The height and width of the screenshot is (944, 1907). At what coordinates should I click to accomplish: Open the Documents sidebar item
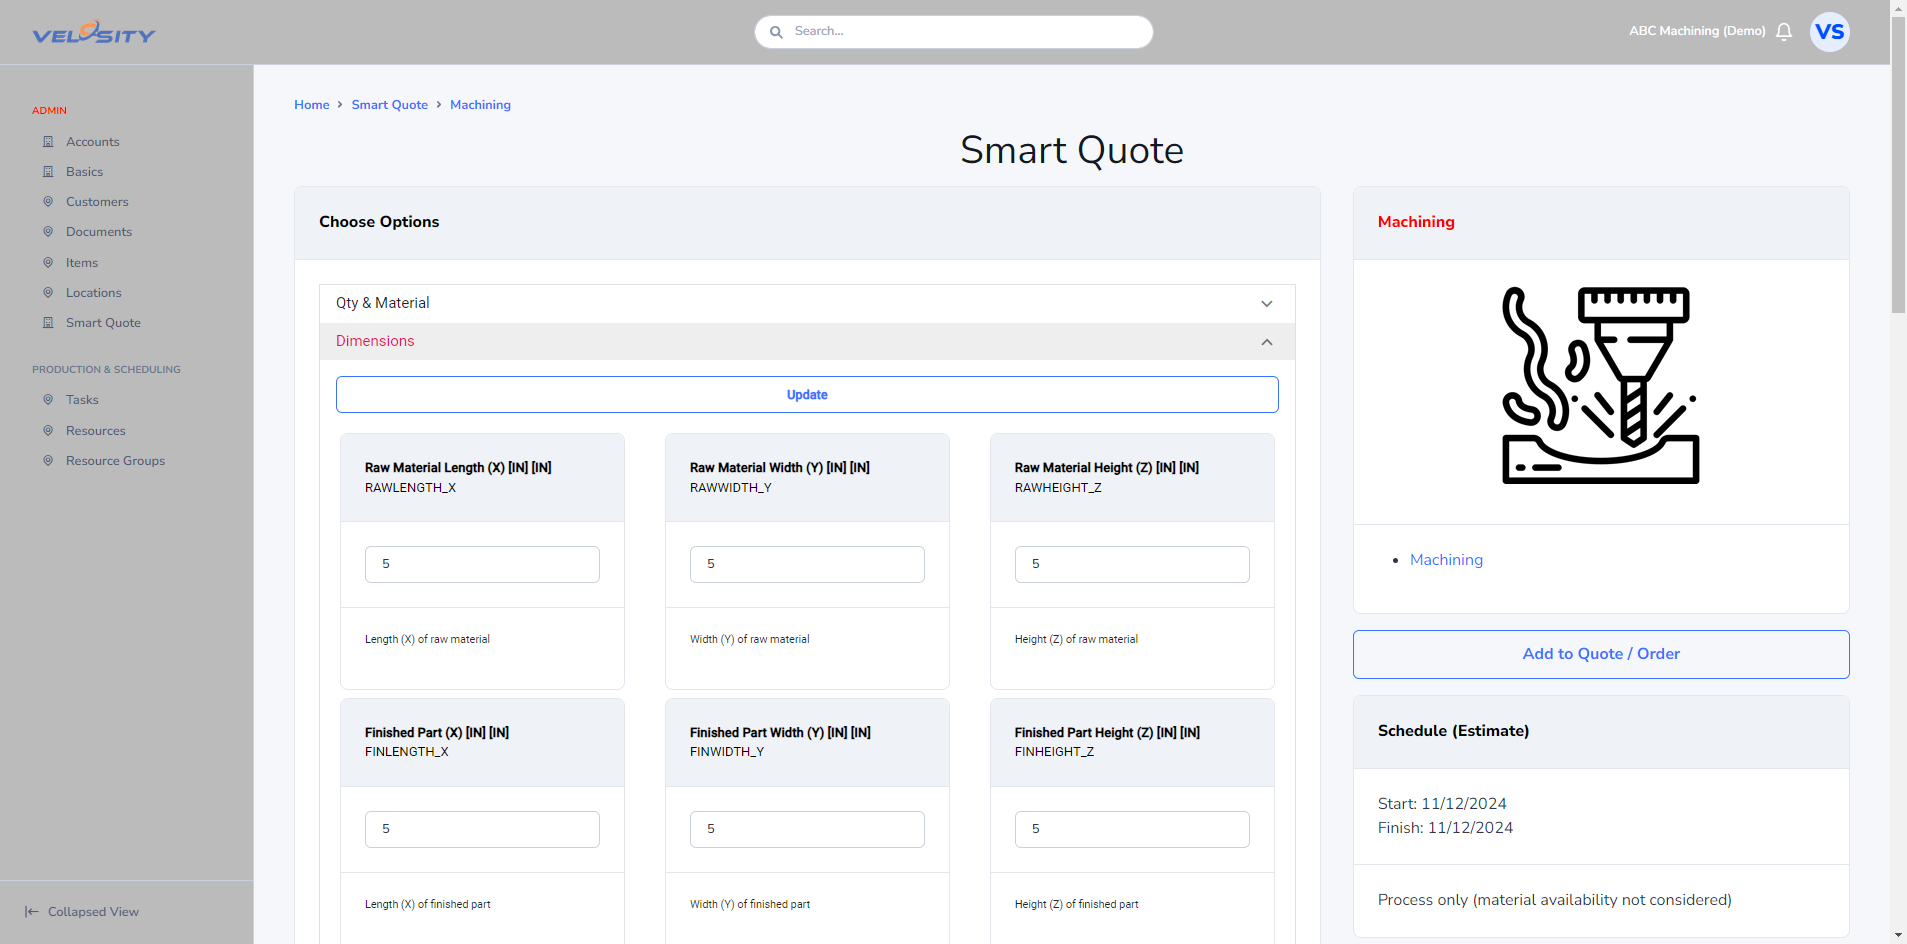tap(99, 232)
